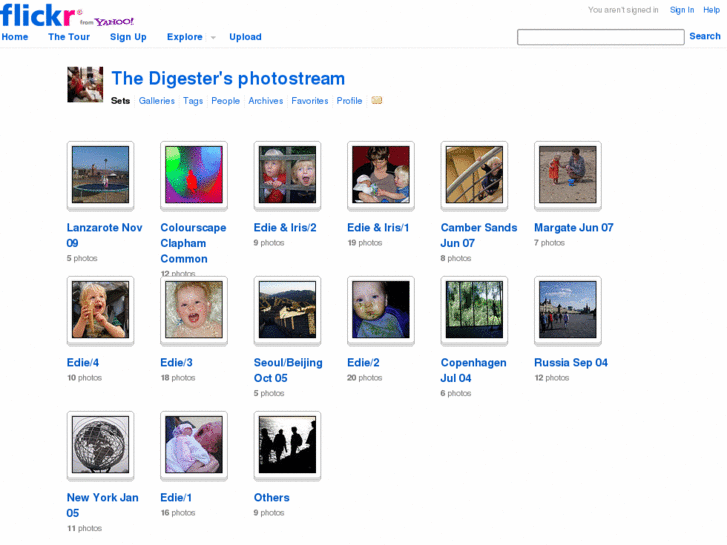
Task: Click the Help link
Action: click(711, 10)
